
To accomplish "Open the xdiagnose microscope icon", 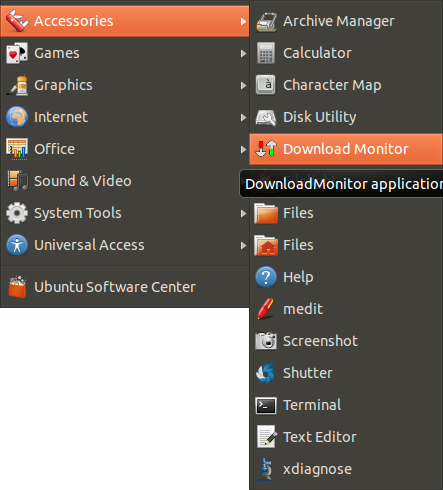I will tap(266, 469).
